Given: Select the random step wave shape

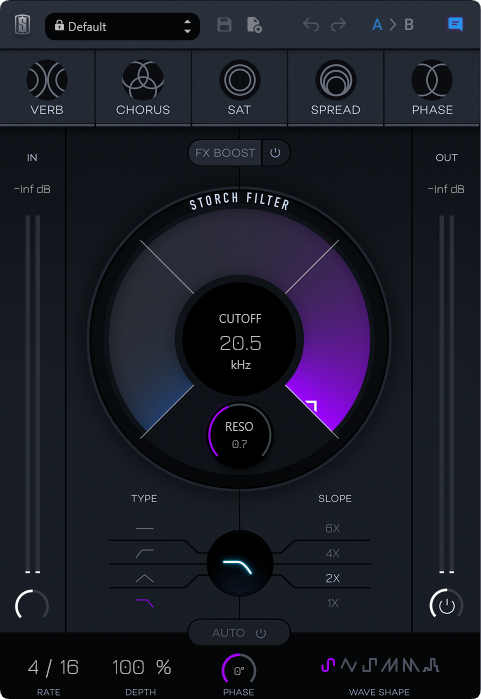Looking at the screenshot, I should (x=431, y=665).
